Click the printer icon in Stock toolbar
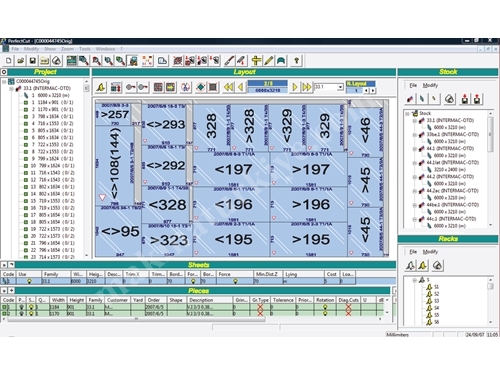 click(x=449, y=99)
